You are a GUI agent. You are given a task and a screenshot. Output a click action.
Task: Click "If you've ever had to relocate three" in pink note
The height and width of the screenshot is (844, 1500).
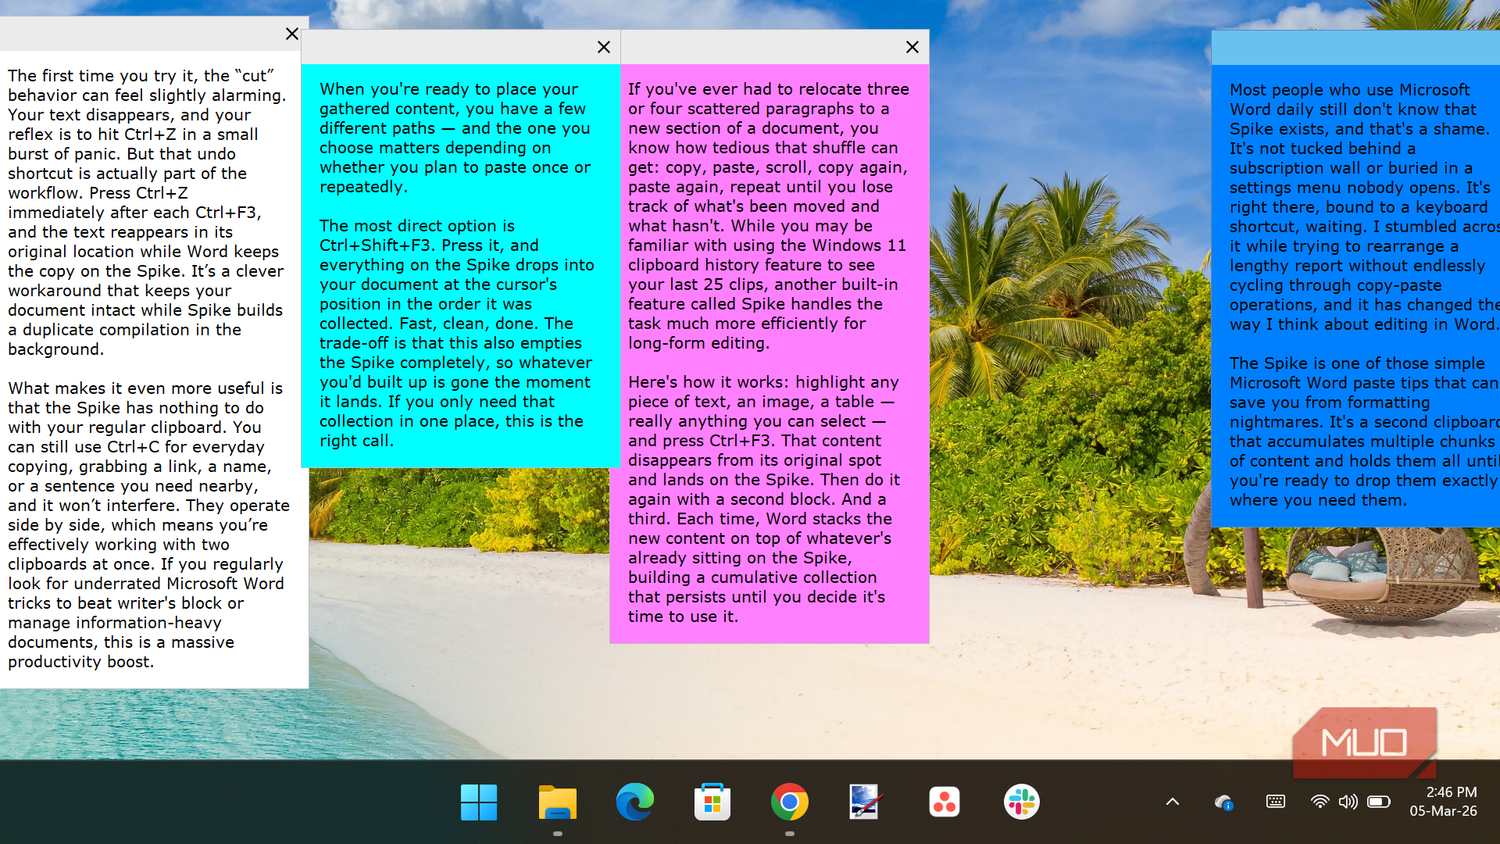[768, 89]
